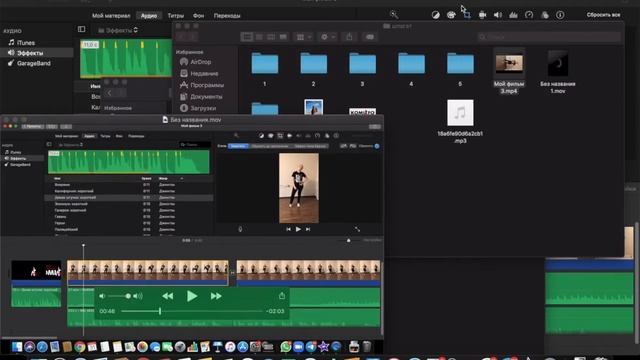The image size is (640, 360).
Task: Skip to previous clip in recorded viewer
Action: tap(289, 229)
